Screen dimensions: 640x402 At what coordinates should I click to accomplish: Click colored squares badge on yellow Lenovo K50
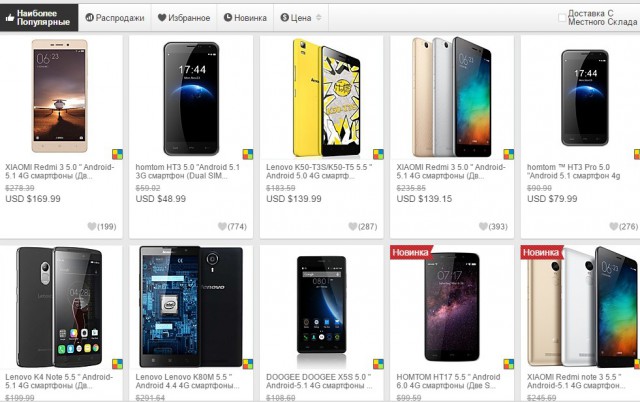(378, 154)
